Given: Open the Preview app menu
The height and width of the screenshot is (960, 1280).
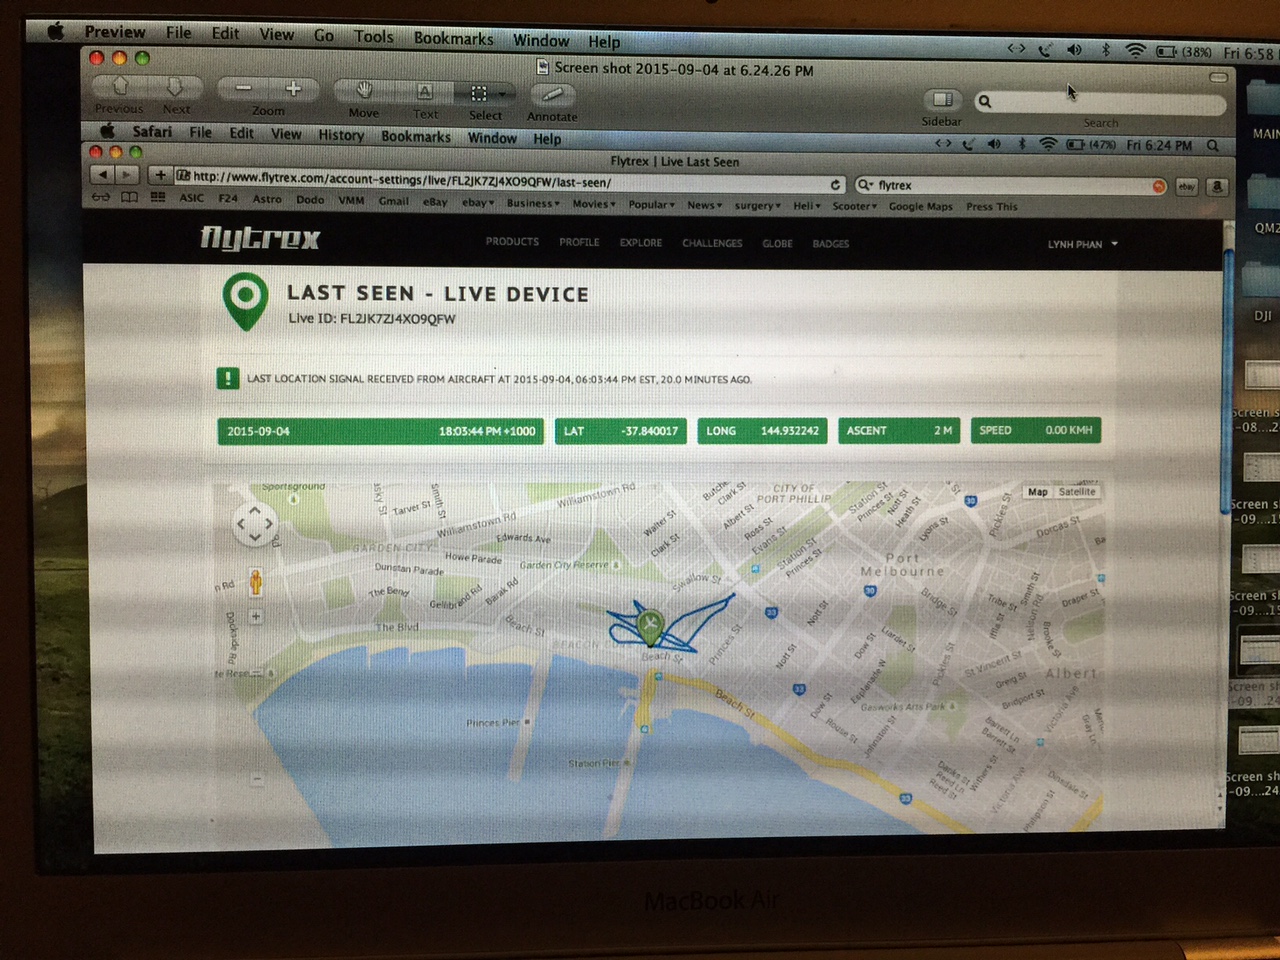Looking at the screenshot, I should point(115,32).
